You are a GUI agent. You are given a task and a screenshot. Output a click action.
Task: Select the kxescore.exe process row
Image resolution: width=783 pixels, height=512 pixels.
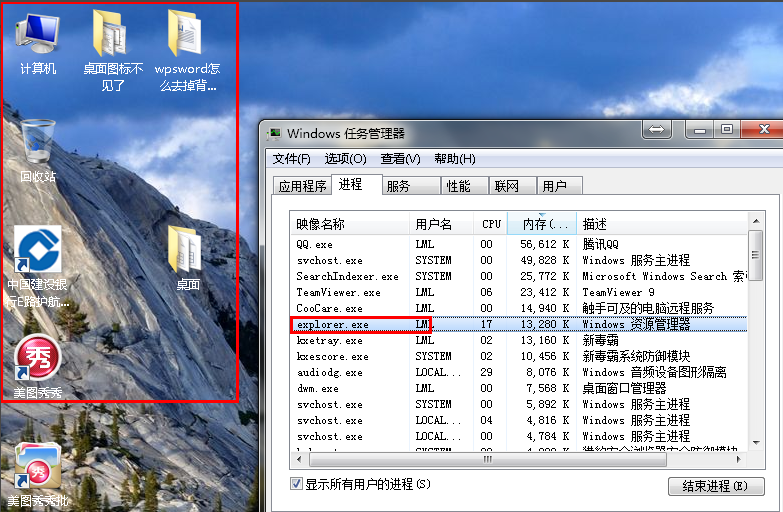coord(518,356)
